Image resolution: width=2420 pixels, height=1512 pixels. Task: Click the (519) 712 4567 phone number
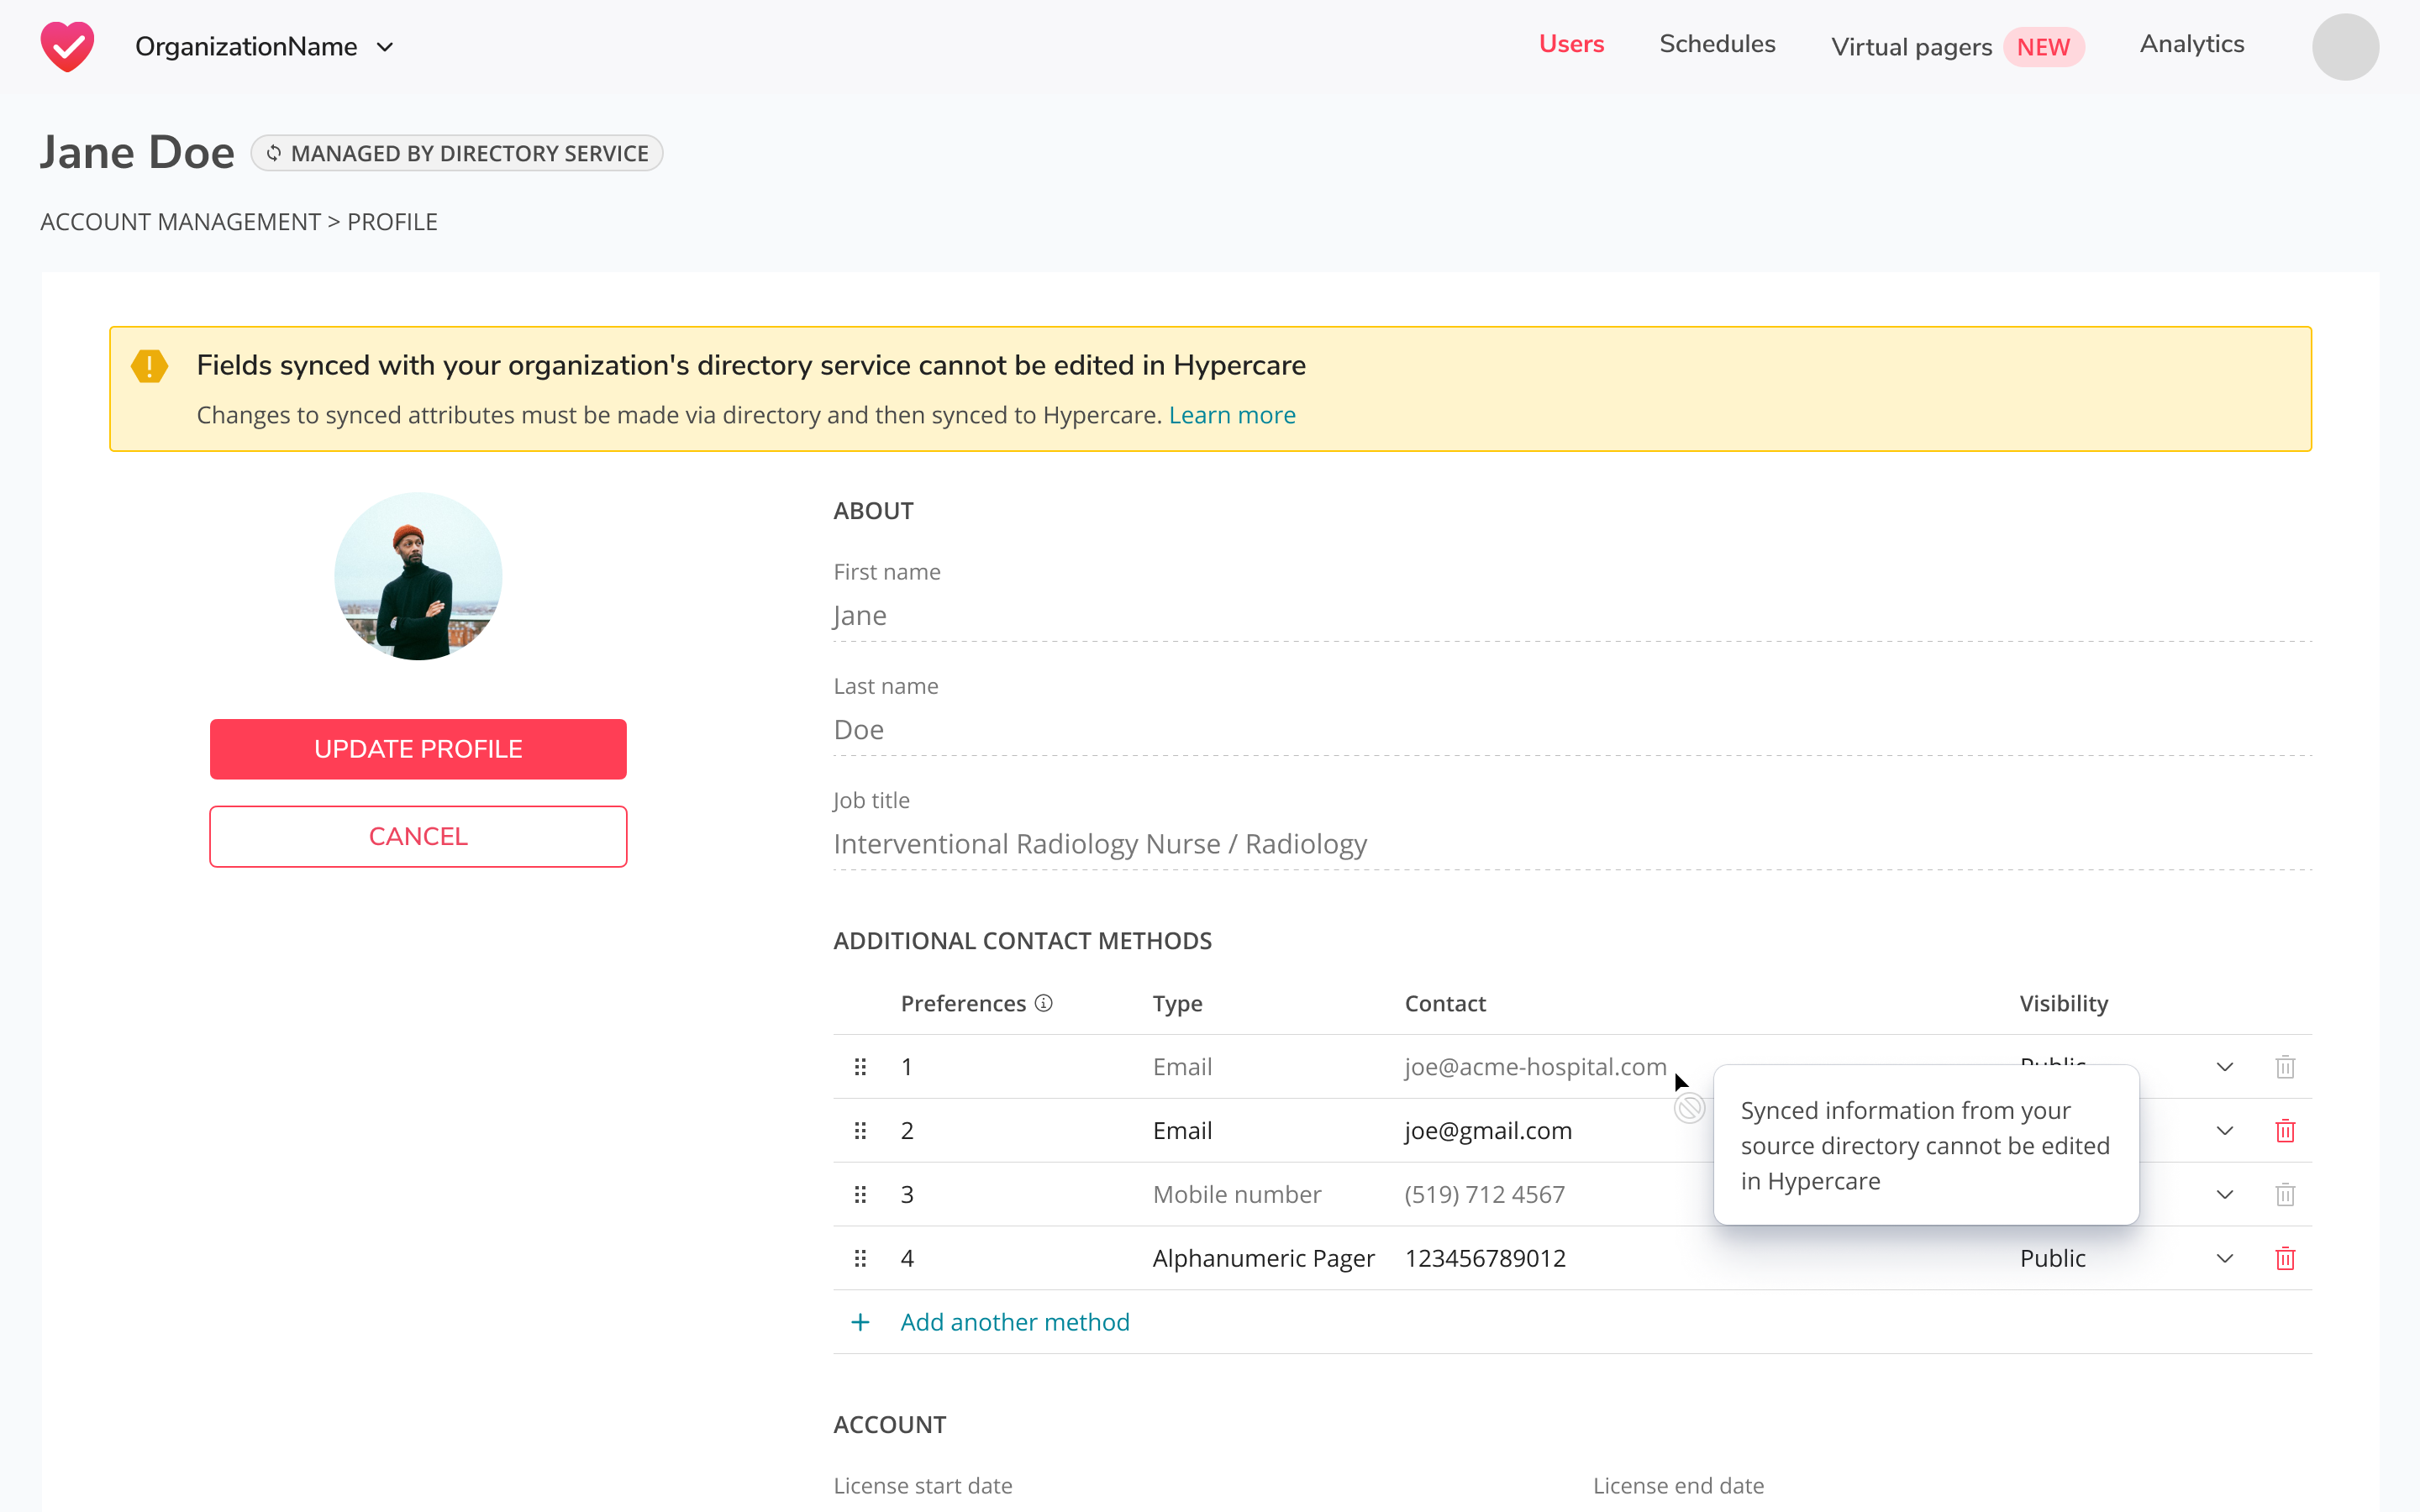[1484, 1195]
